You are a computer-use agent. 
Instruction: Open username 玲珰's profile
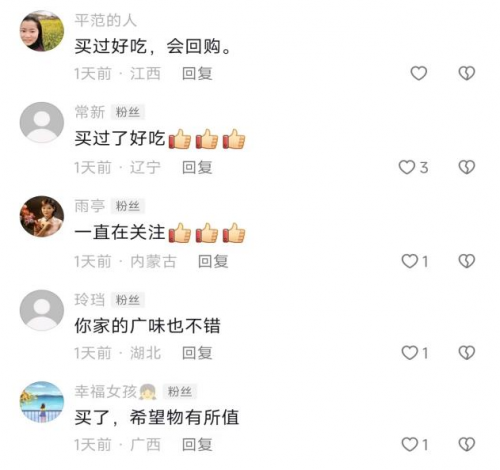coord(90,300)
